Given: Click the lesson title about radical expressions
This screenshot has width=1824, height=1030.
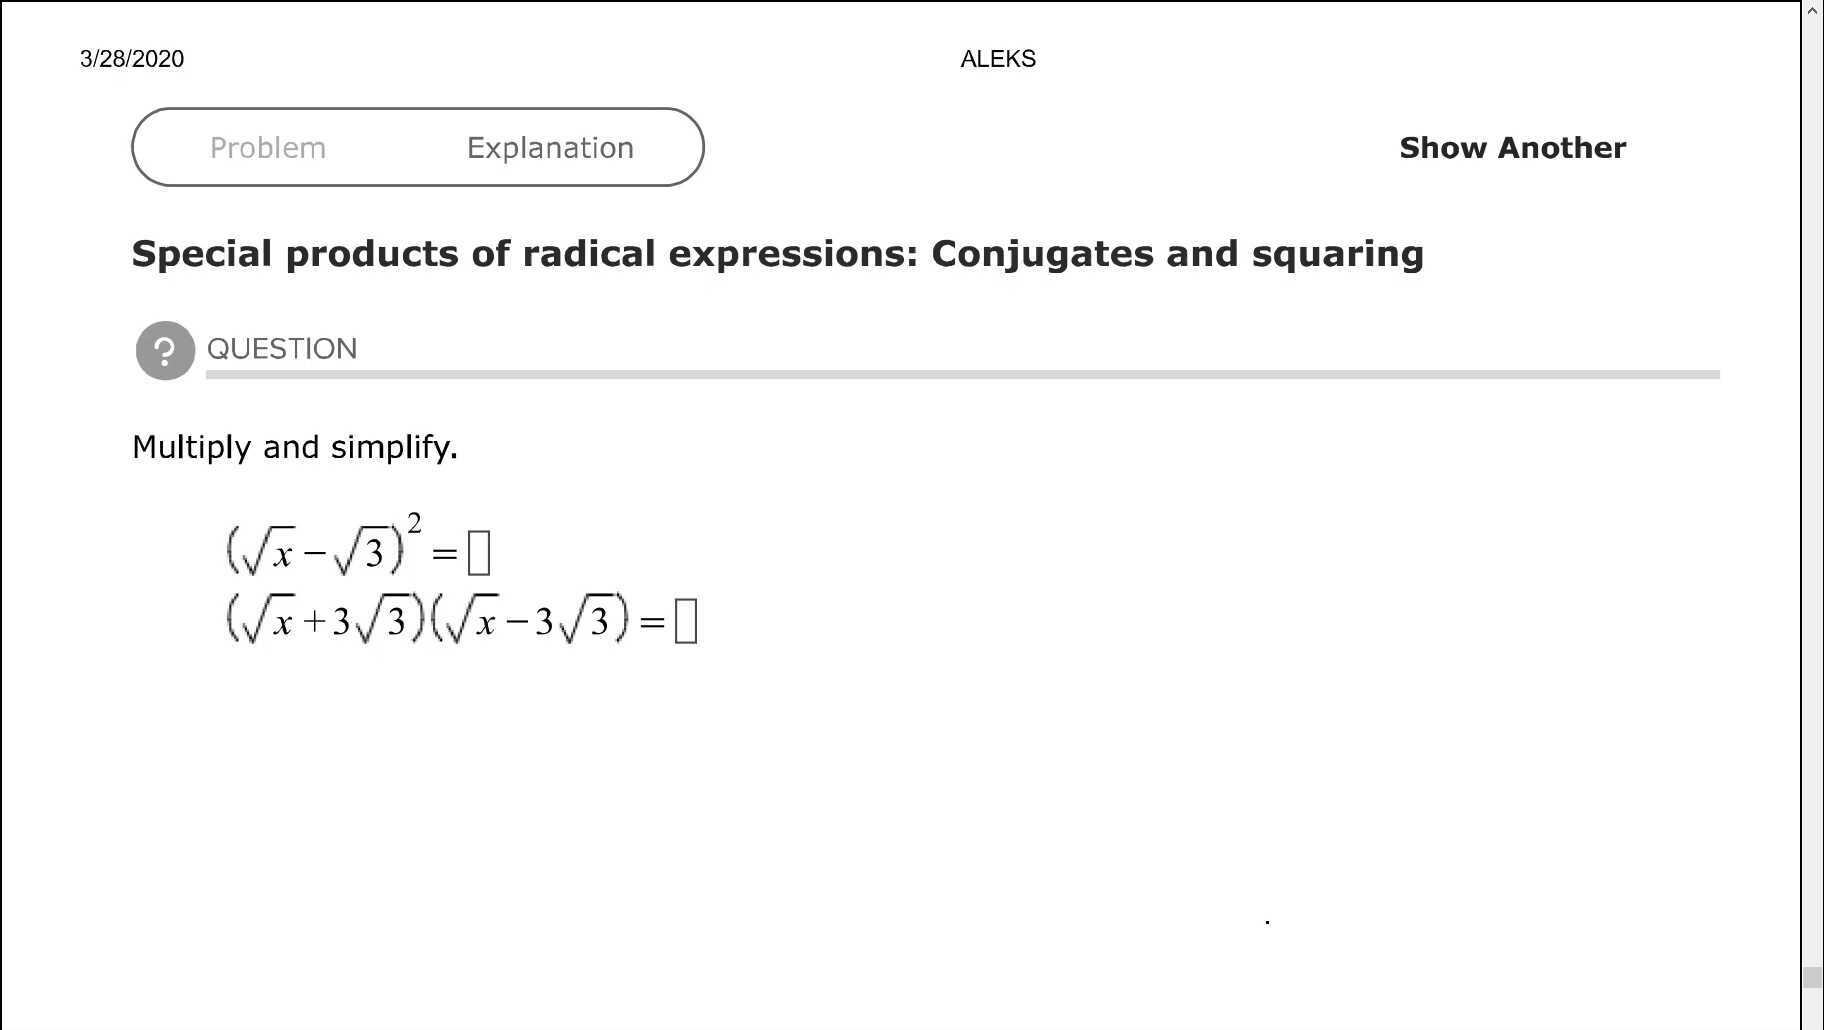Looking at the screenshot, I should [x=778, y=254].
